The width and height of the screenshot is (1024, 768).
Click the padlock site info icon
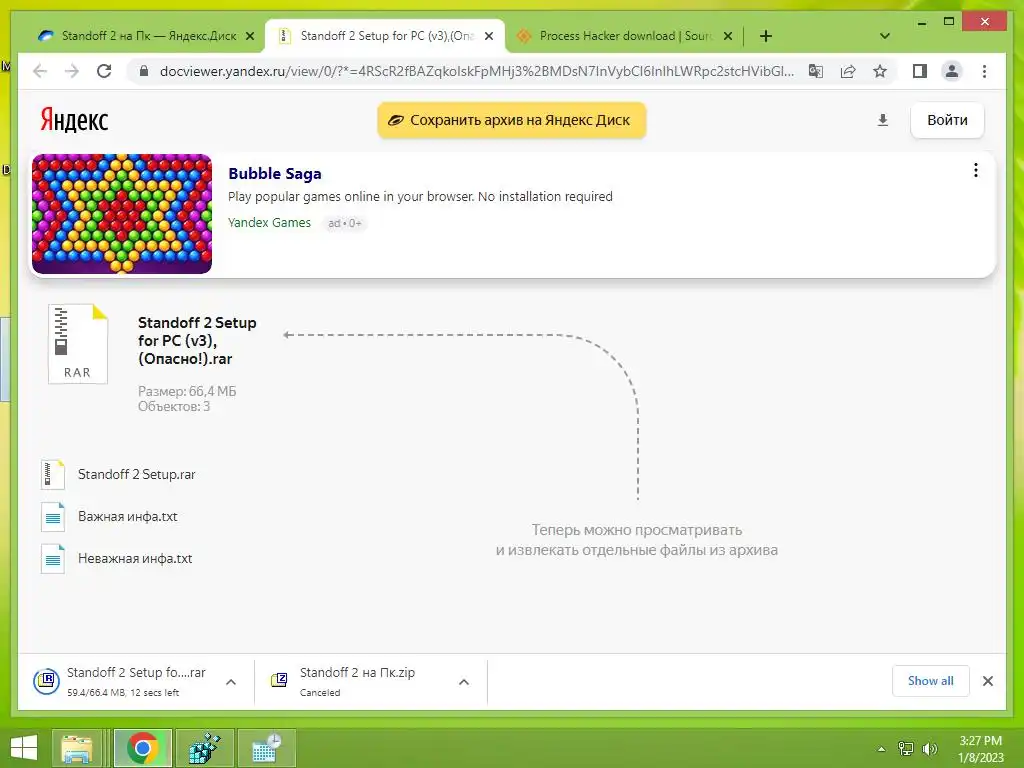click(x=144, y=71)
